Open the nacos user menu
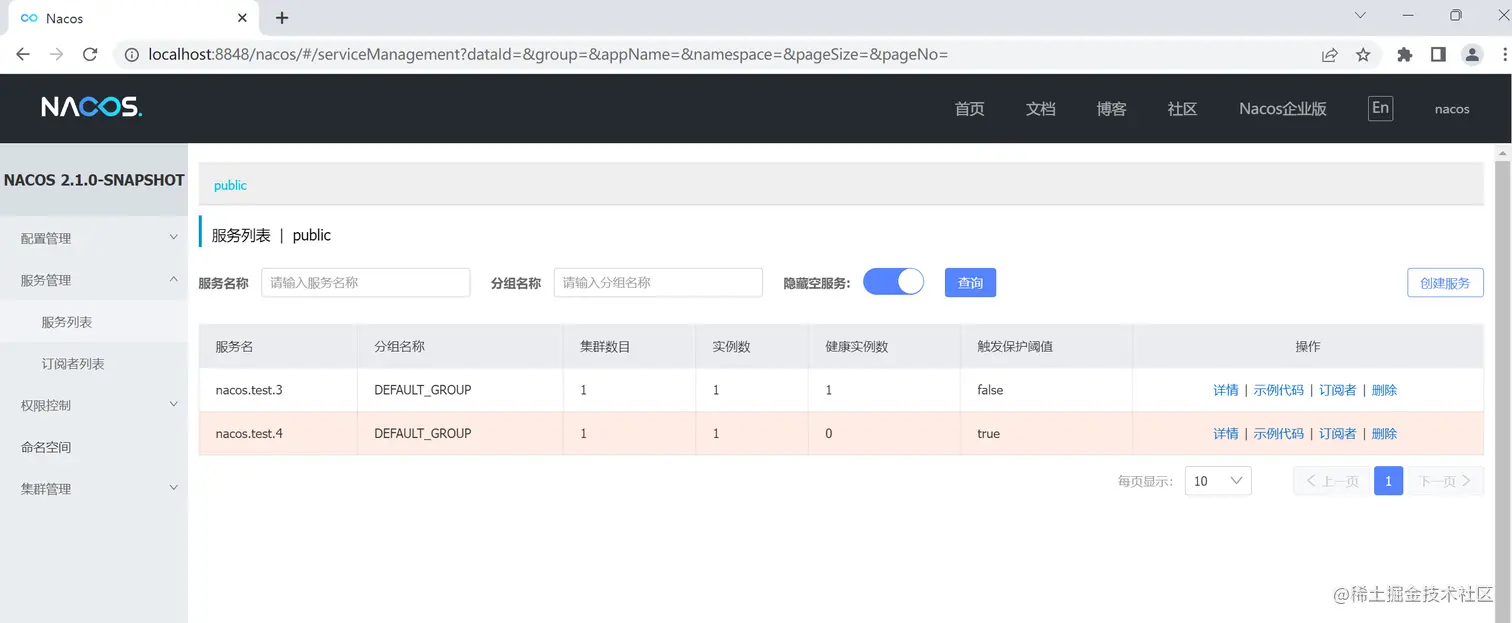This screenshot has height=623, width=1512. [1452, 109]
